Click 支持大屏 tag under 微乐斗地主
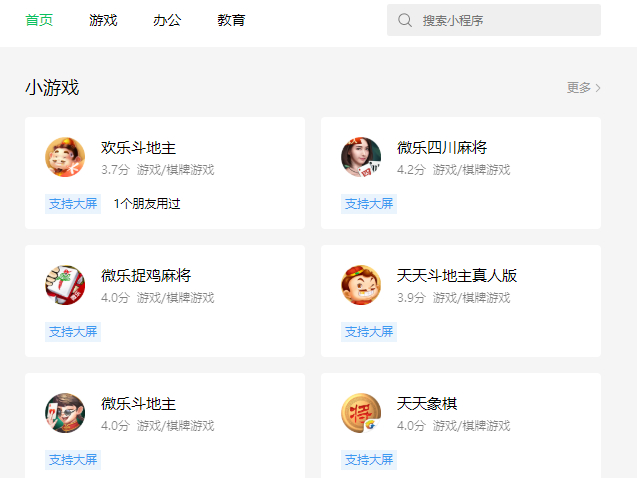Screen dimensions: 637x478 tap(73, 460)
